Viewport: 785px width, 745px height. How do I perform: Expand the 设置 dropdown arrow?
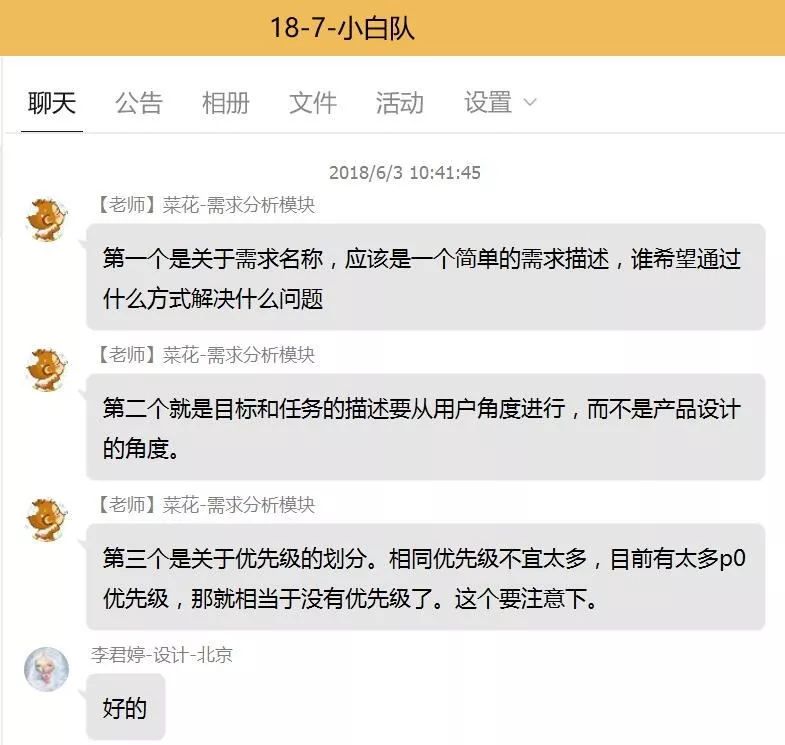tap(530, 103)
